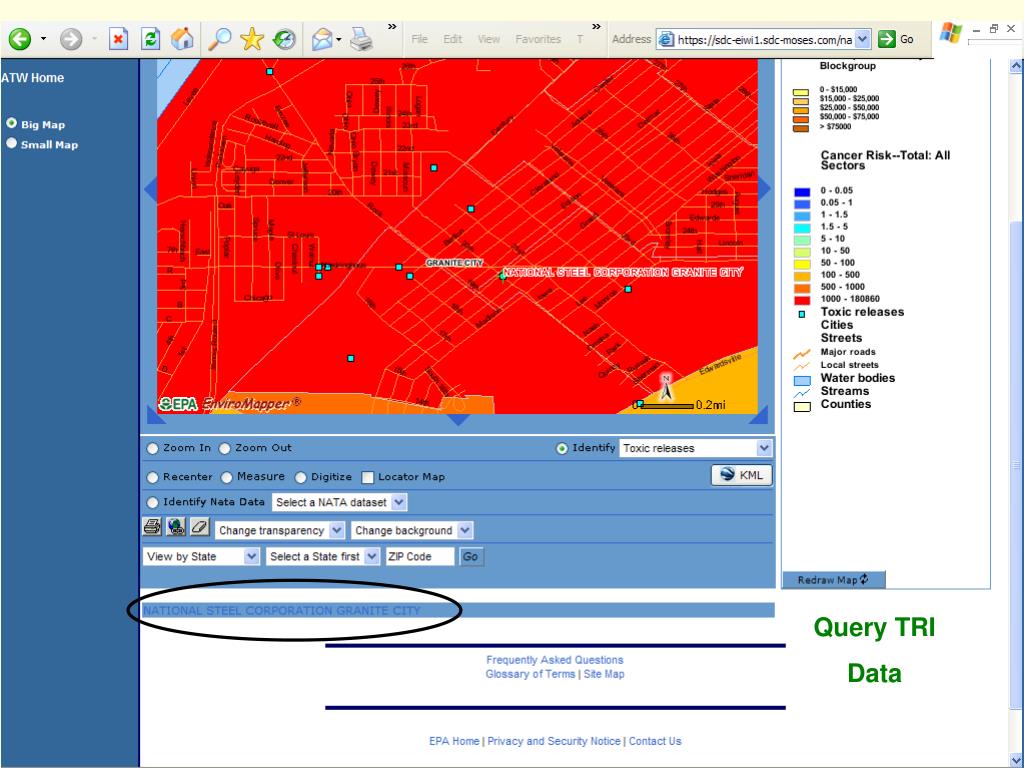1024x768 pixels.
Task: Select the Big Map radio button
Action: (x=11, y=123)
